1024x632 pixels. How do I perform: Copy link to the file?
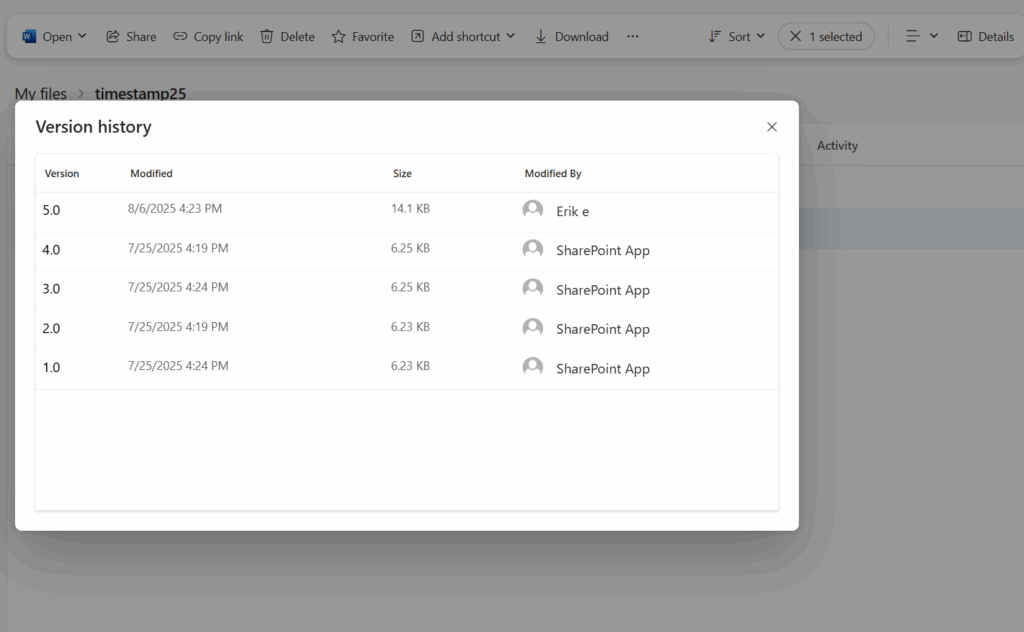pos(207,36)
